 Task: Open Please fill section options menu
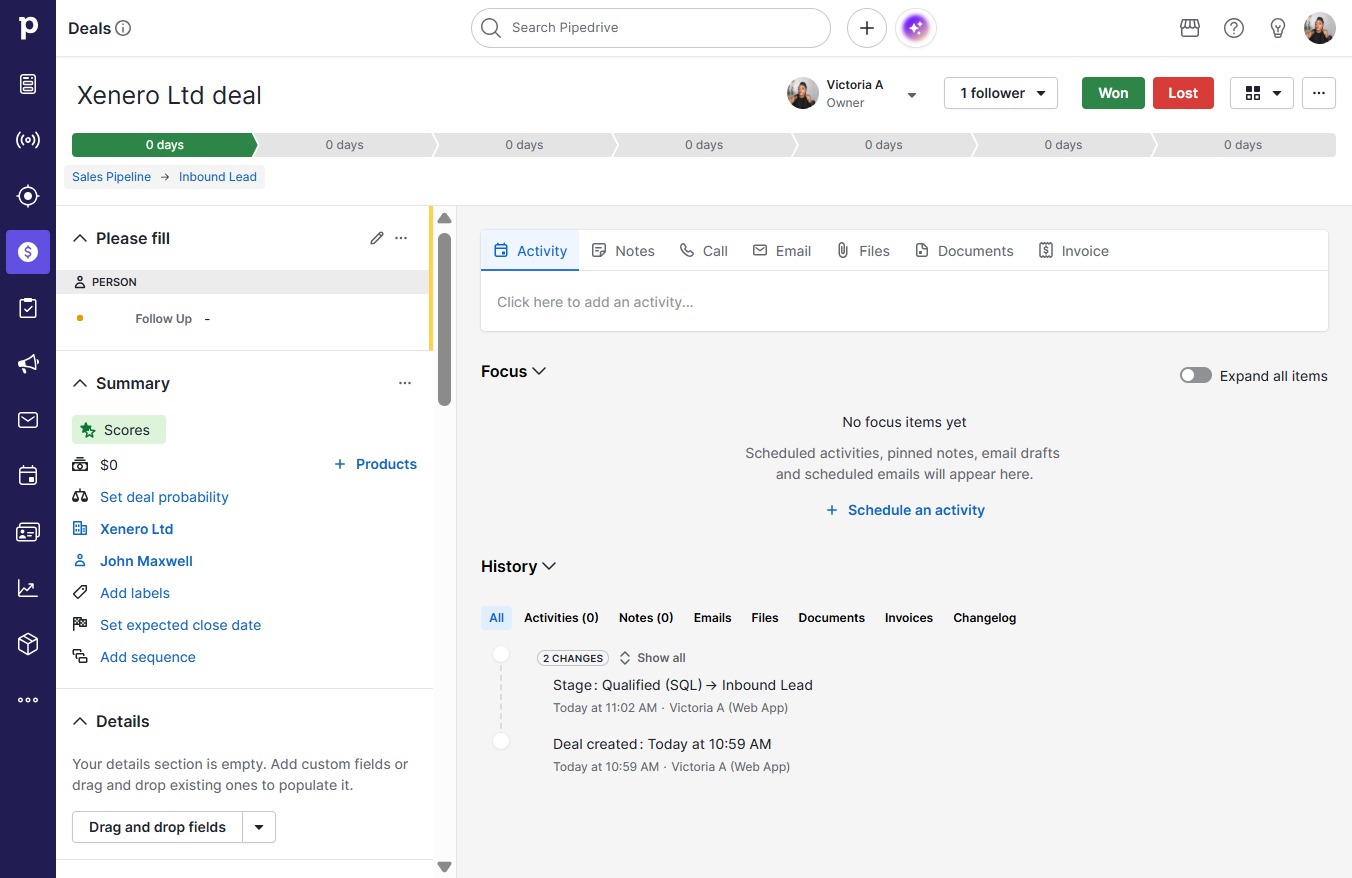(401, 238)
